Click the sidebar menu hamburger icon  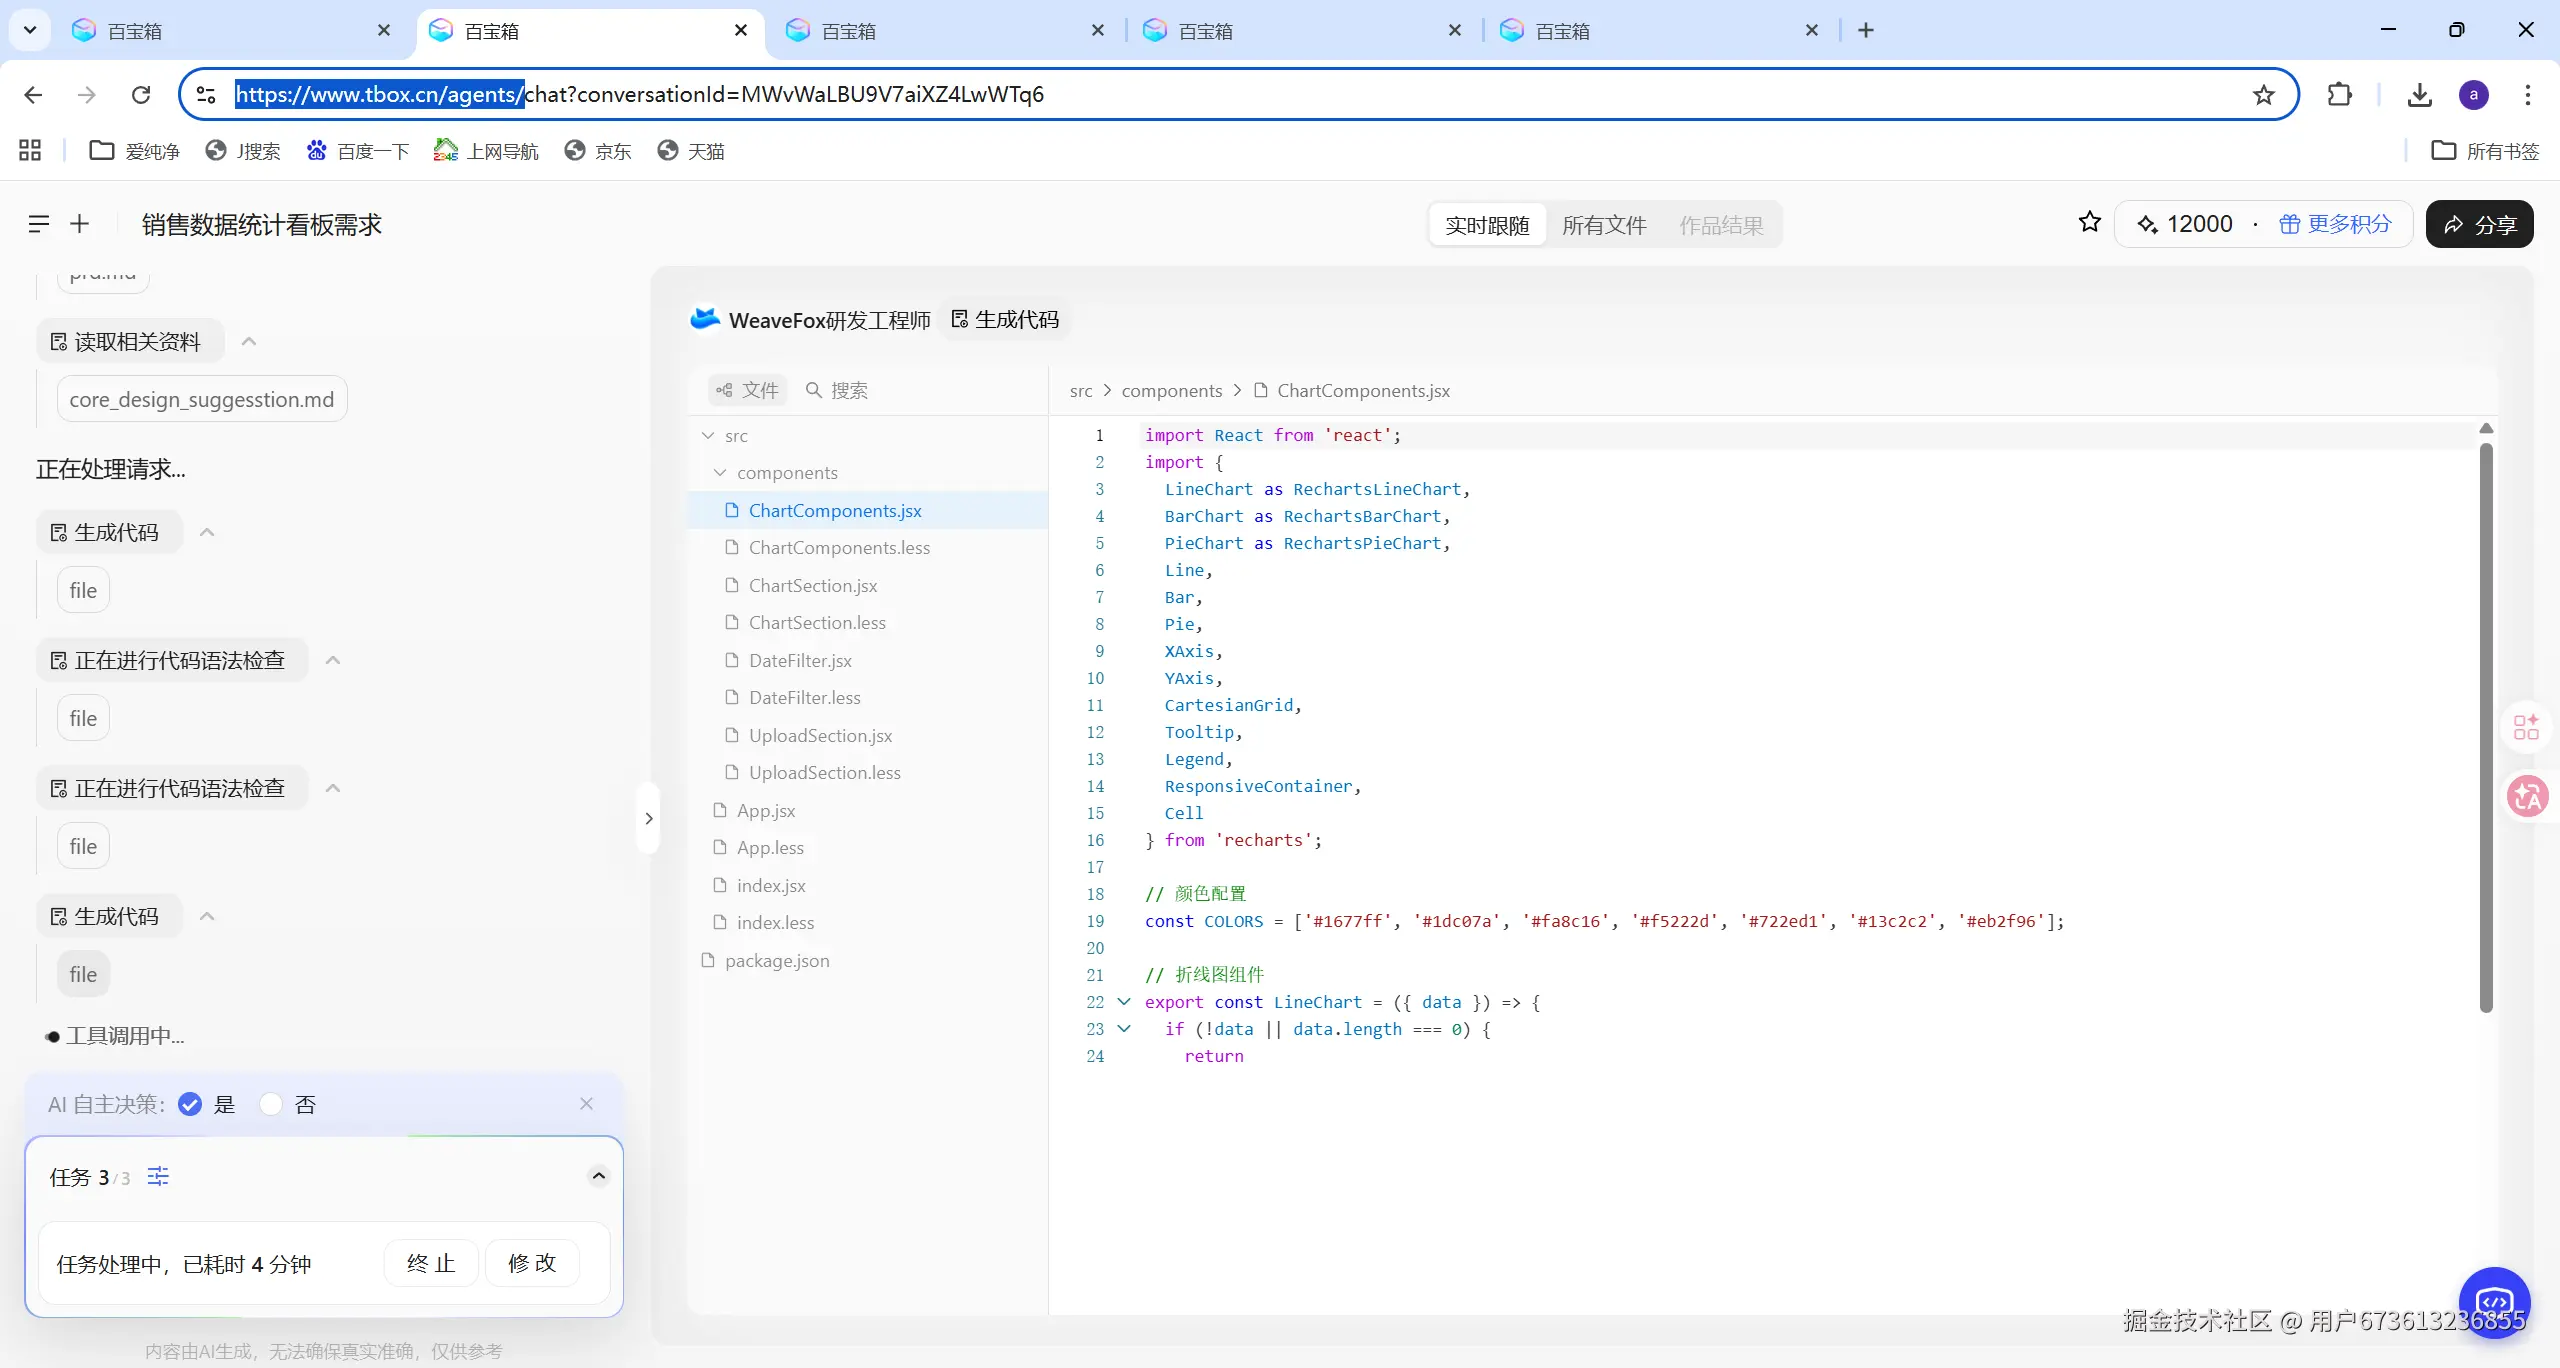click(x=38, y=224)
